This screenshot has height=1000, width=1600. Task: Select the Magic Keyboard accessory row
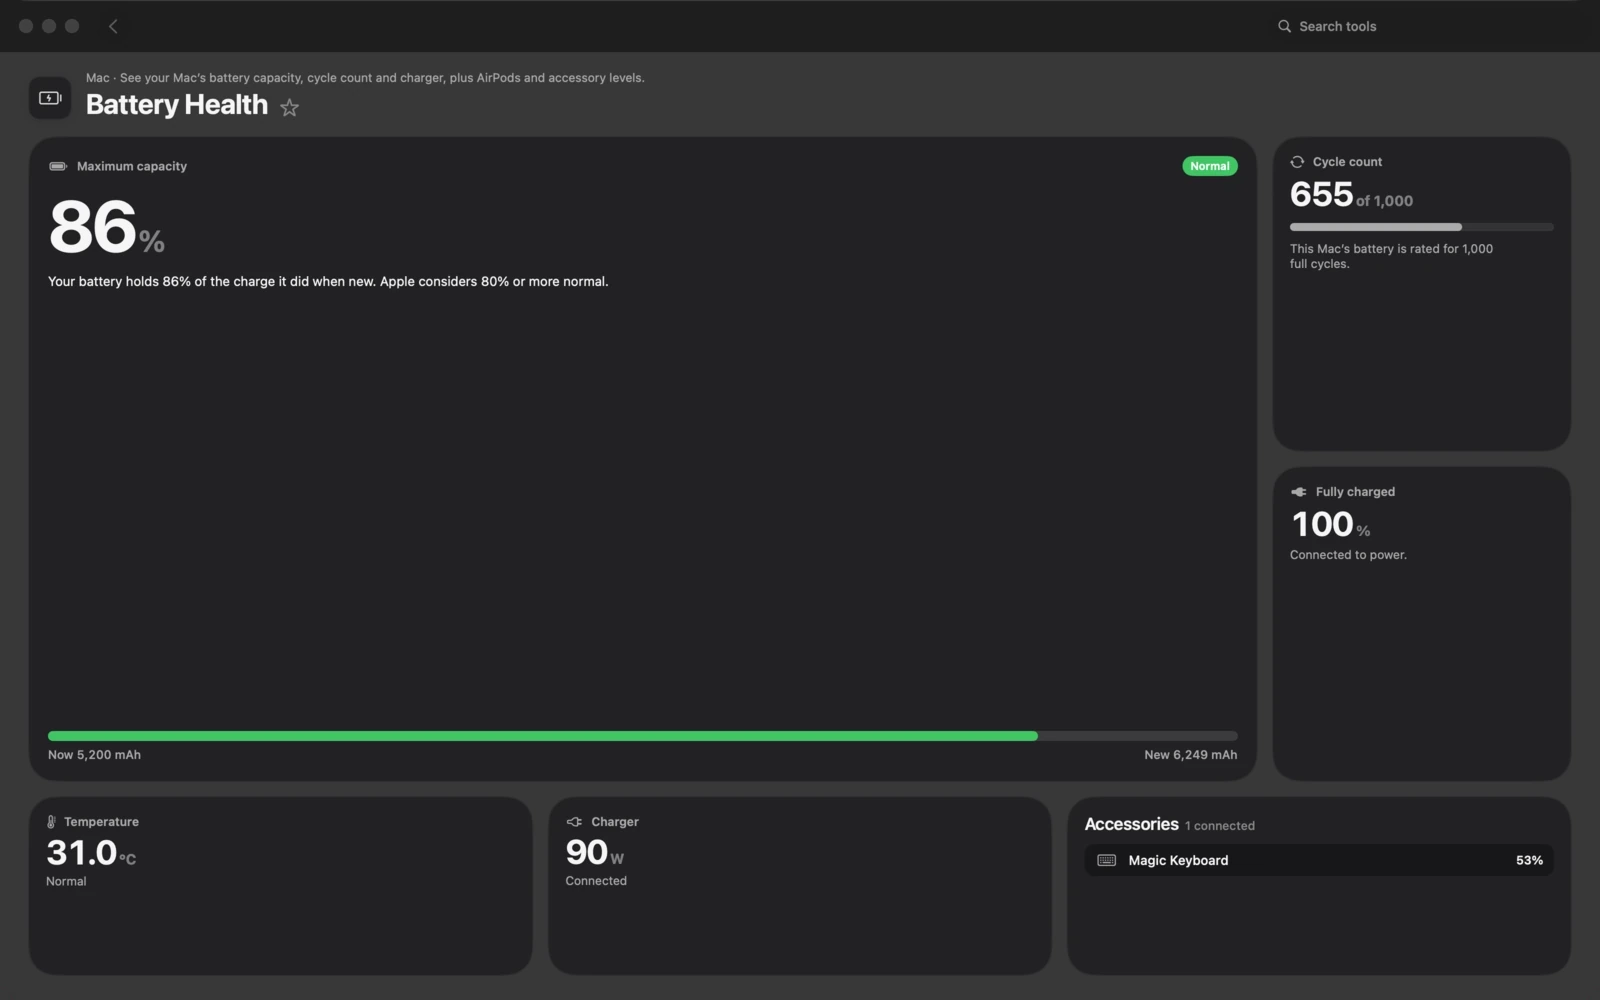coord(1319,860)
